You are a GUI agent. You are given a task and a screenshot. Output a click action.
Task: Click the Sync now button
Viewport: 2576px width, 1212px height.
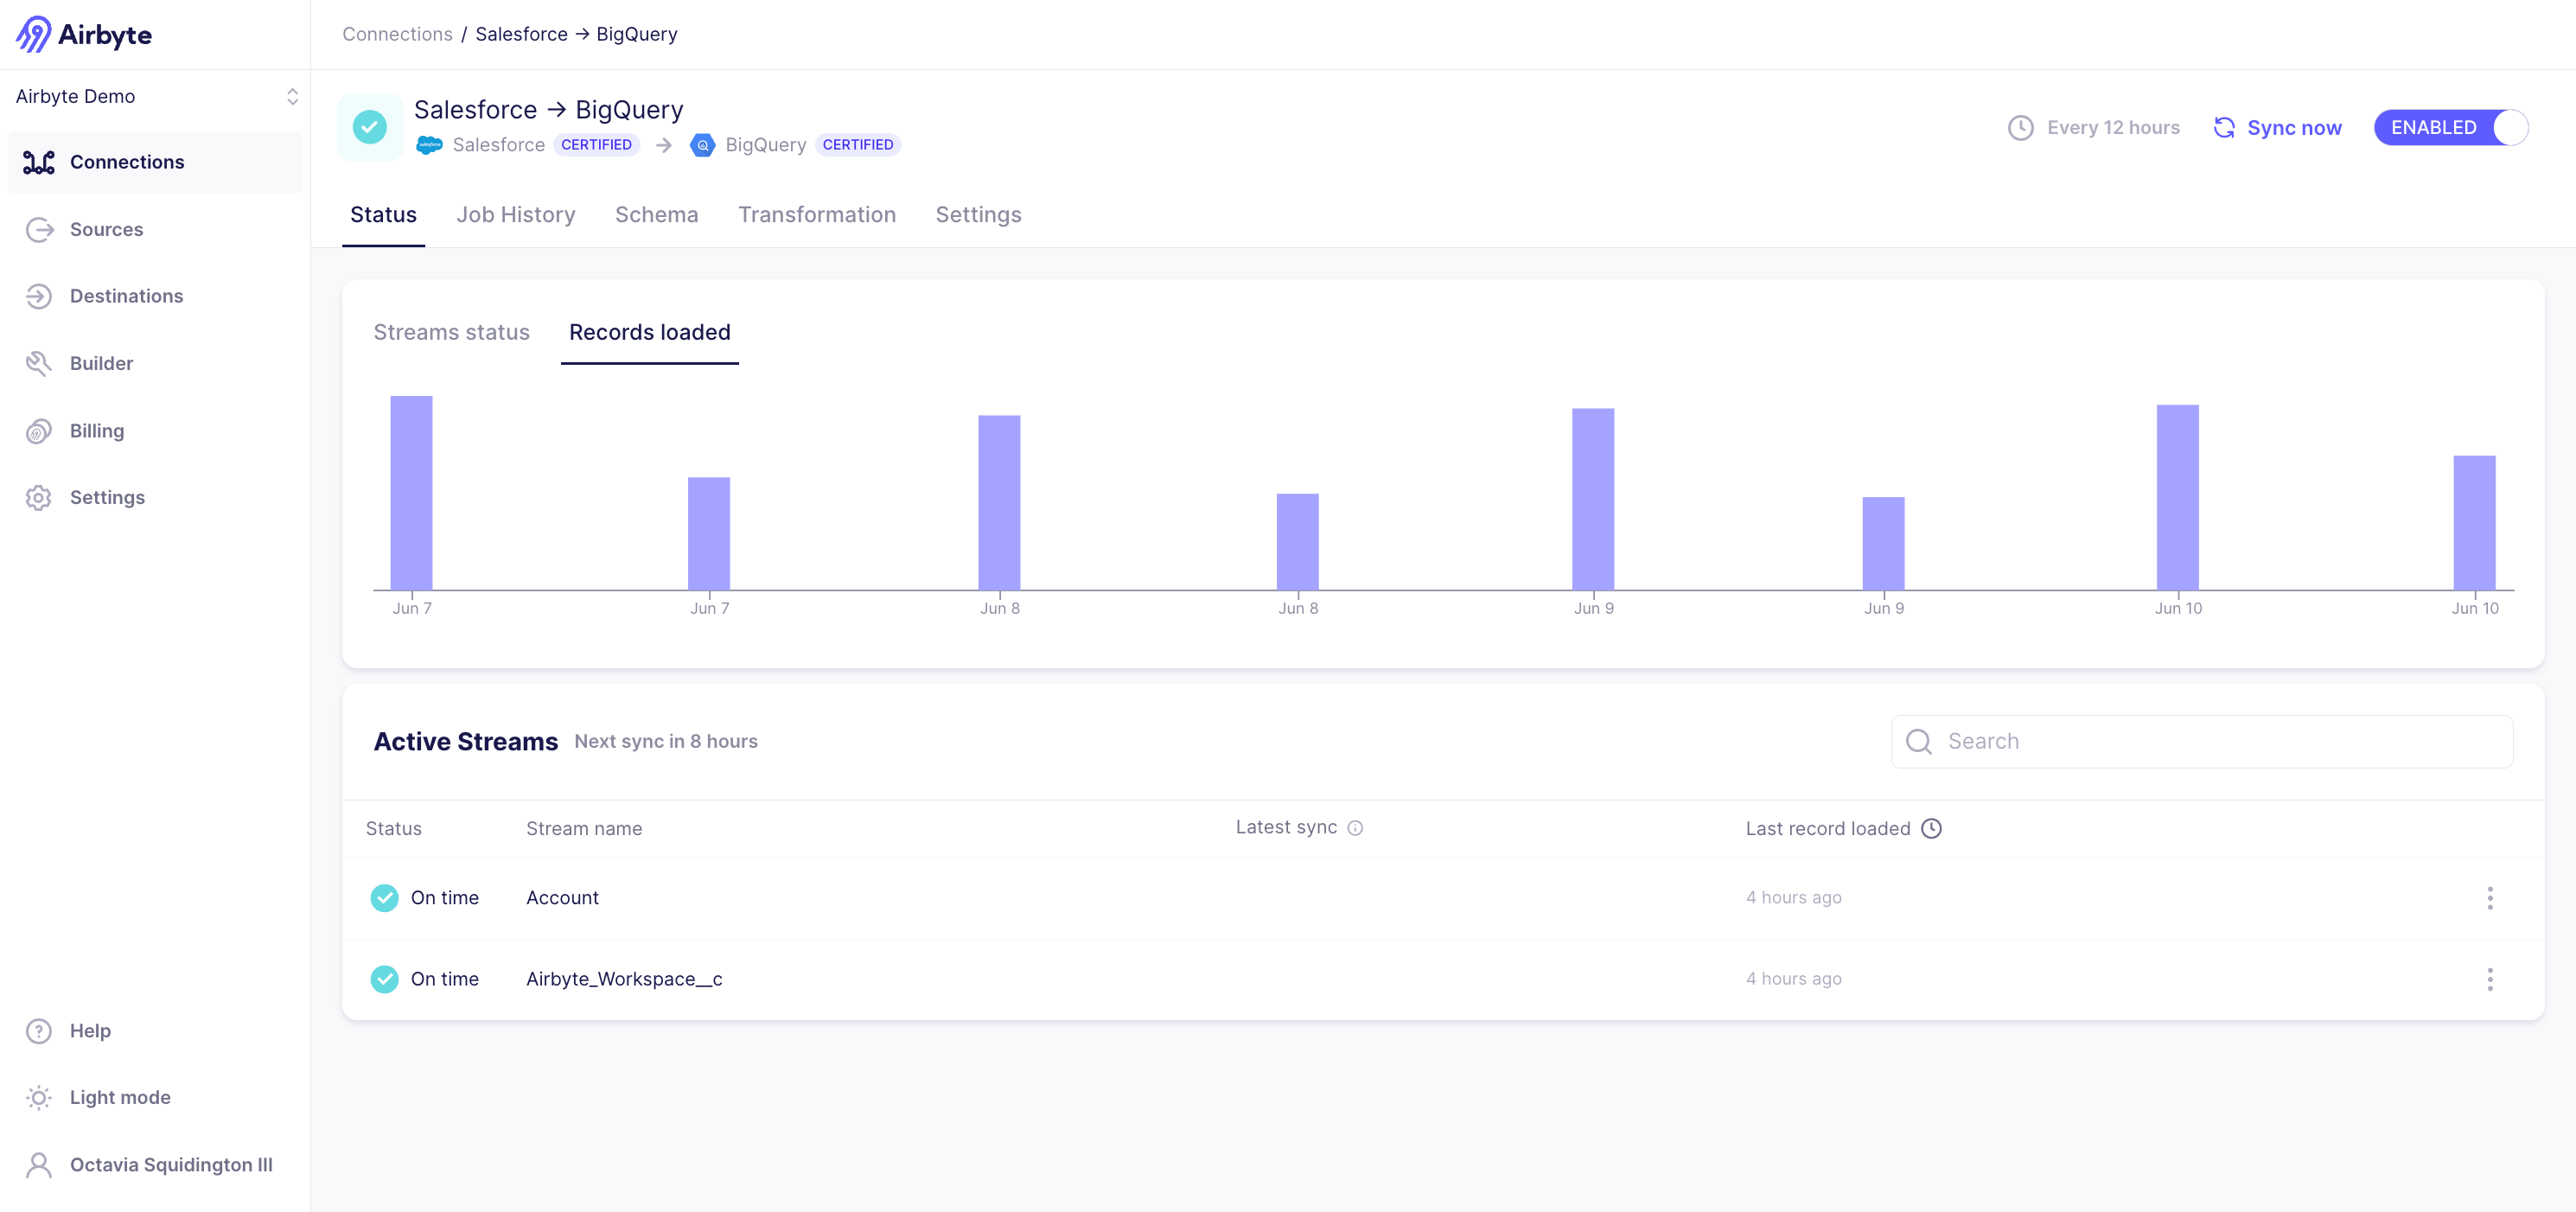(2277, 127)
